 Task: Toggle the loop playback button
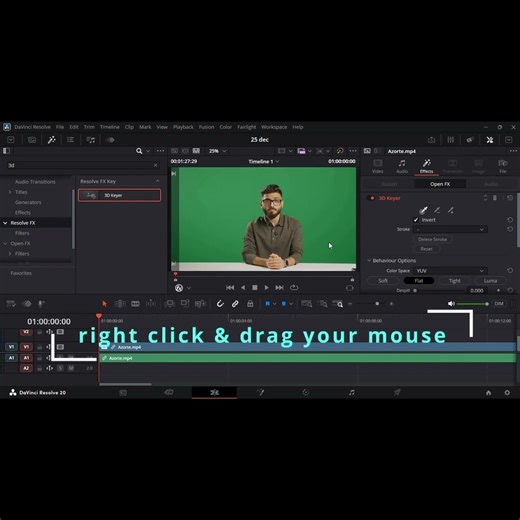click(294, 287)
